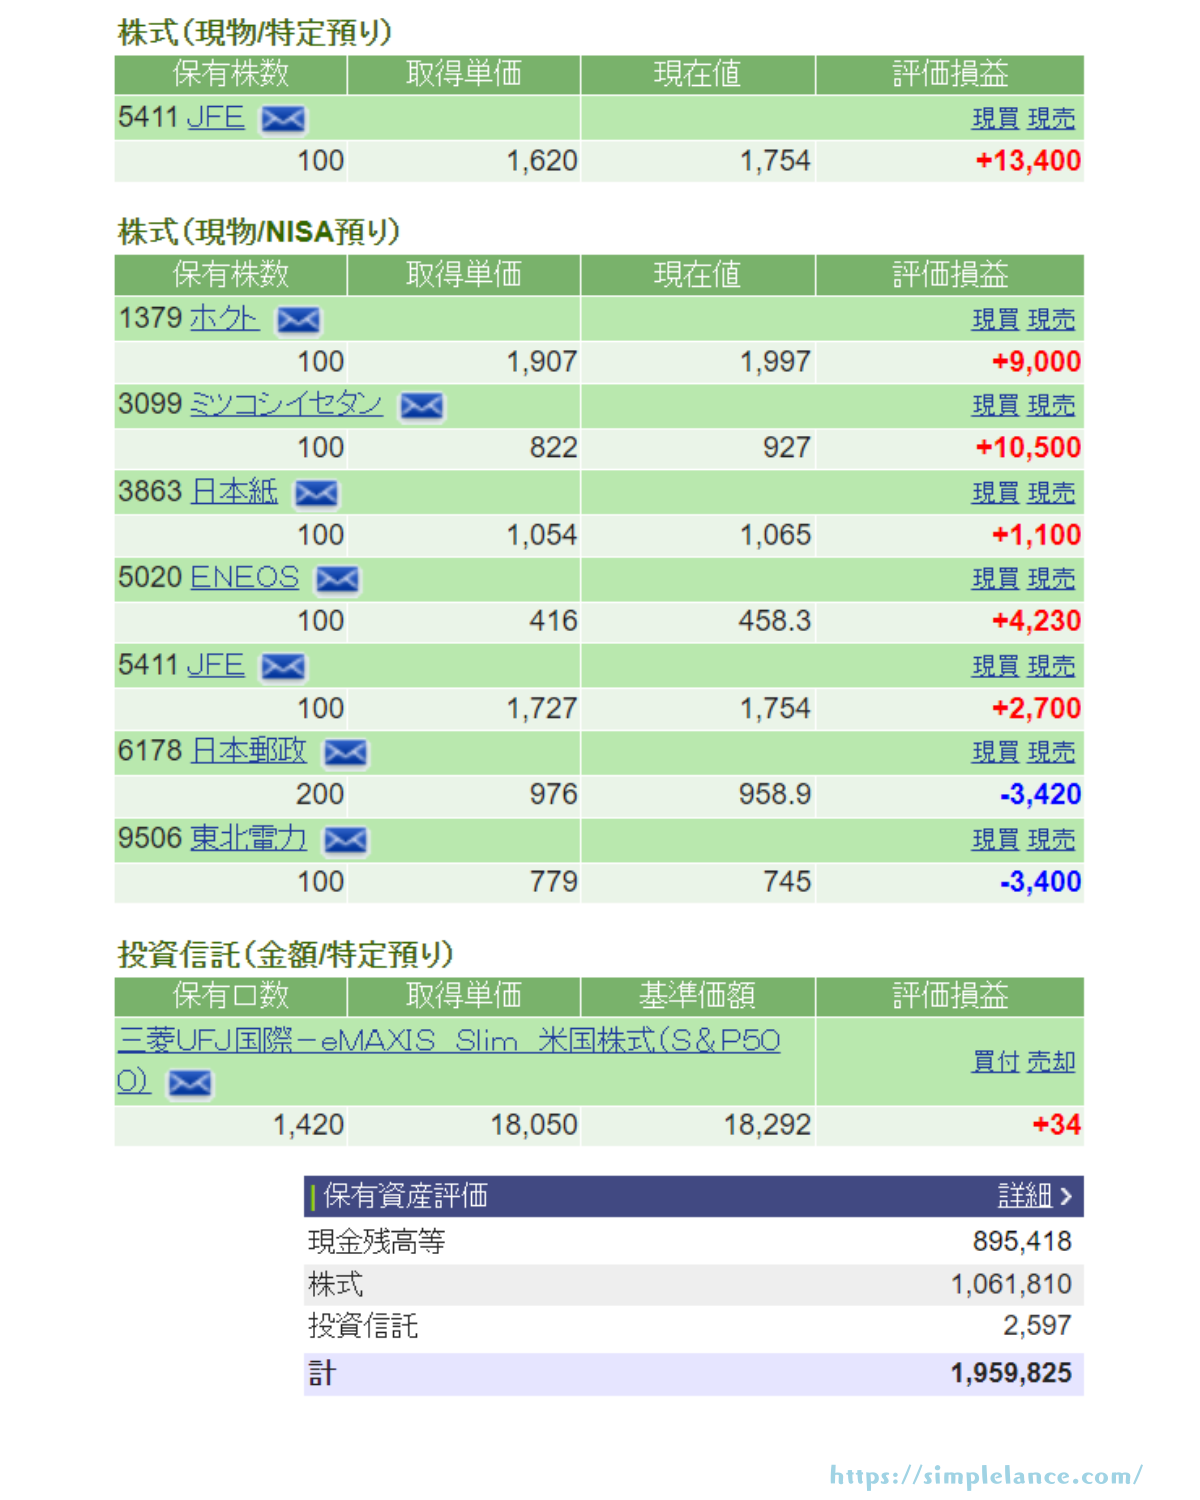Click 現売 for ミツコシイセタン

click(x=1051, y=406)
